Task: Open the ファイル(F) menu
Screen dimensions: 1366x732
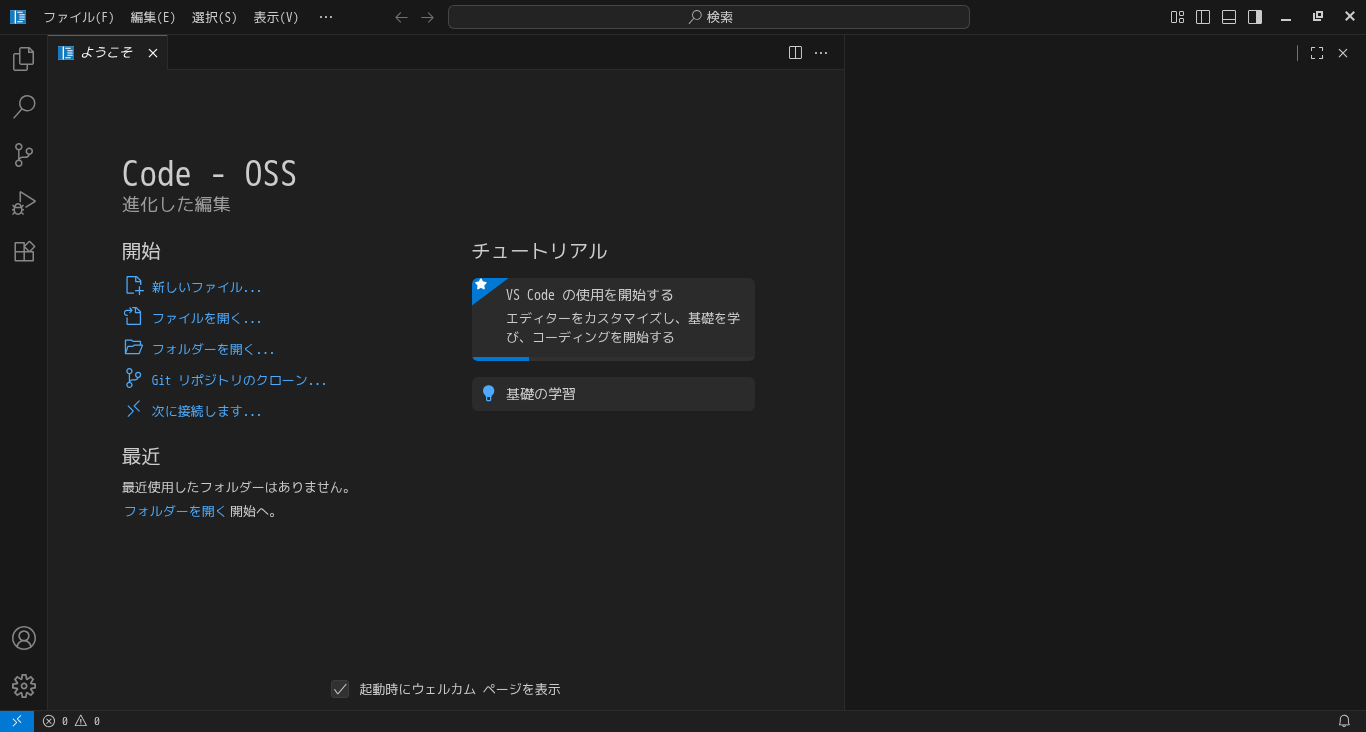Action: tap(79, 17)
